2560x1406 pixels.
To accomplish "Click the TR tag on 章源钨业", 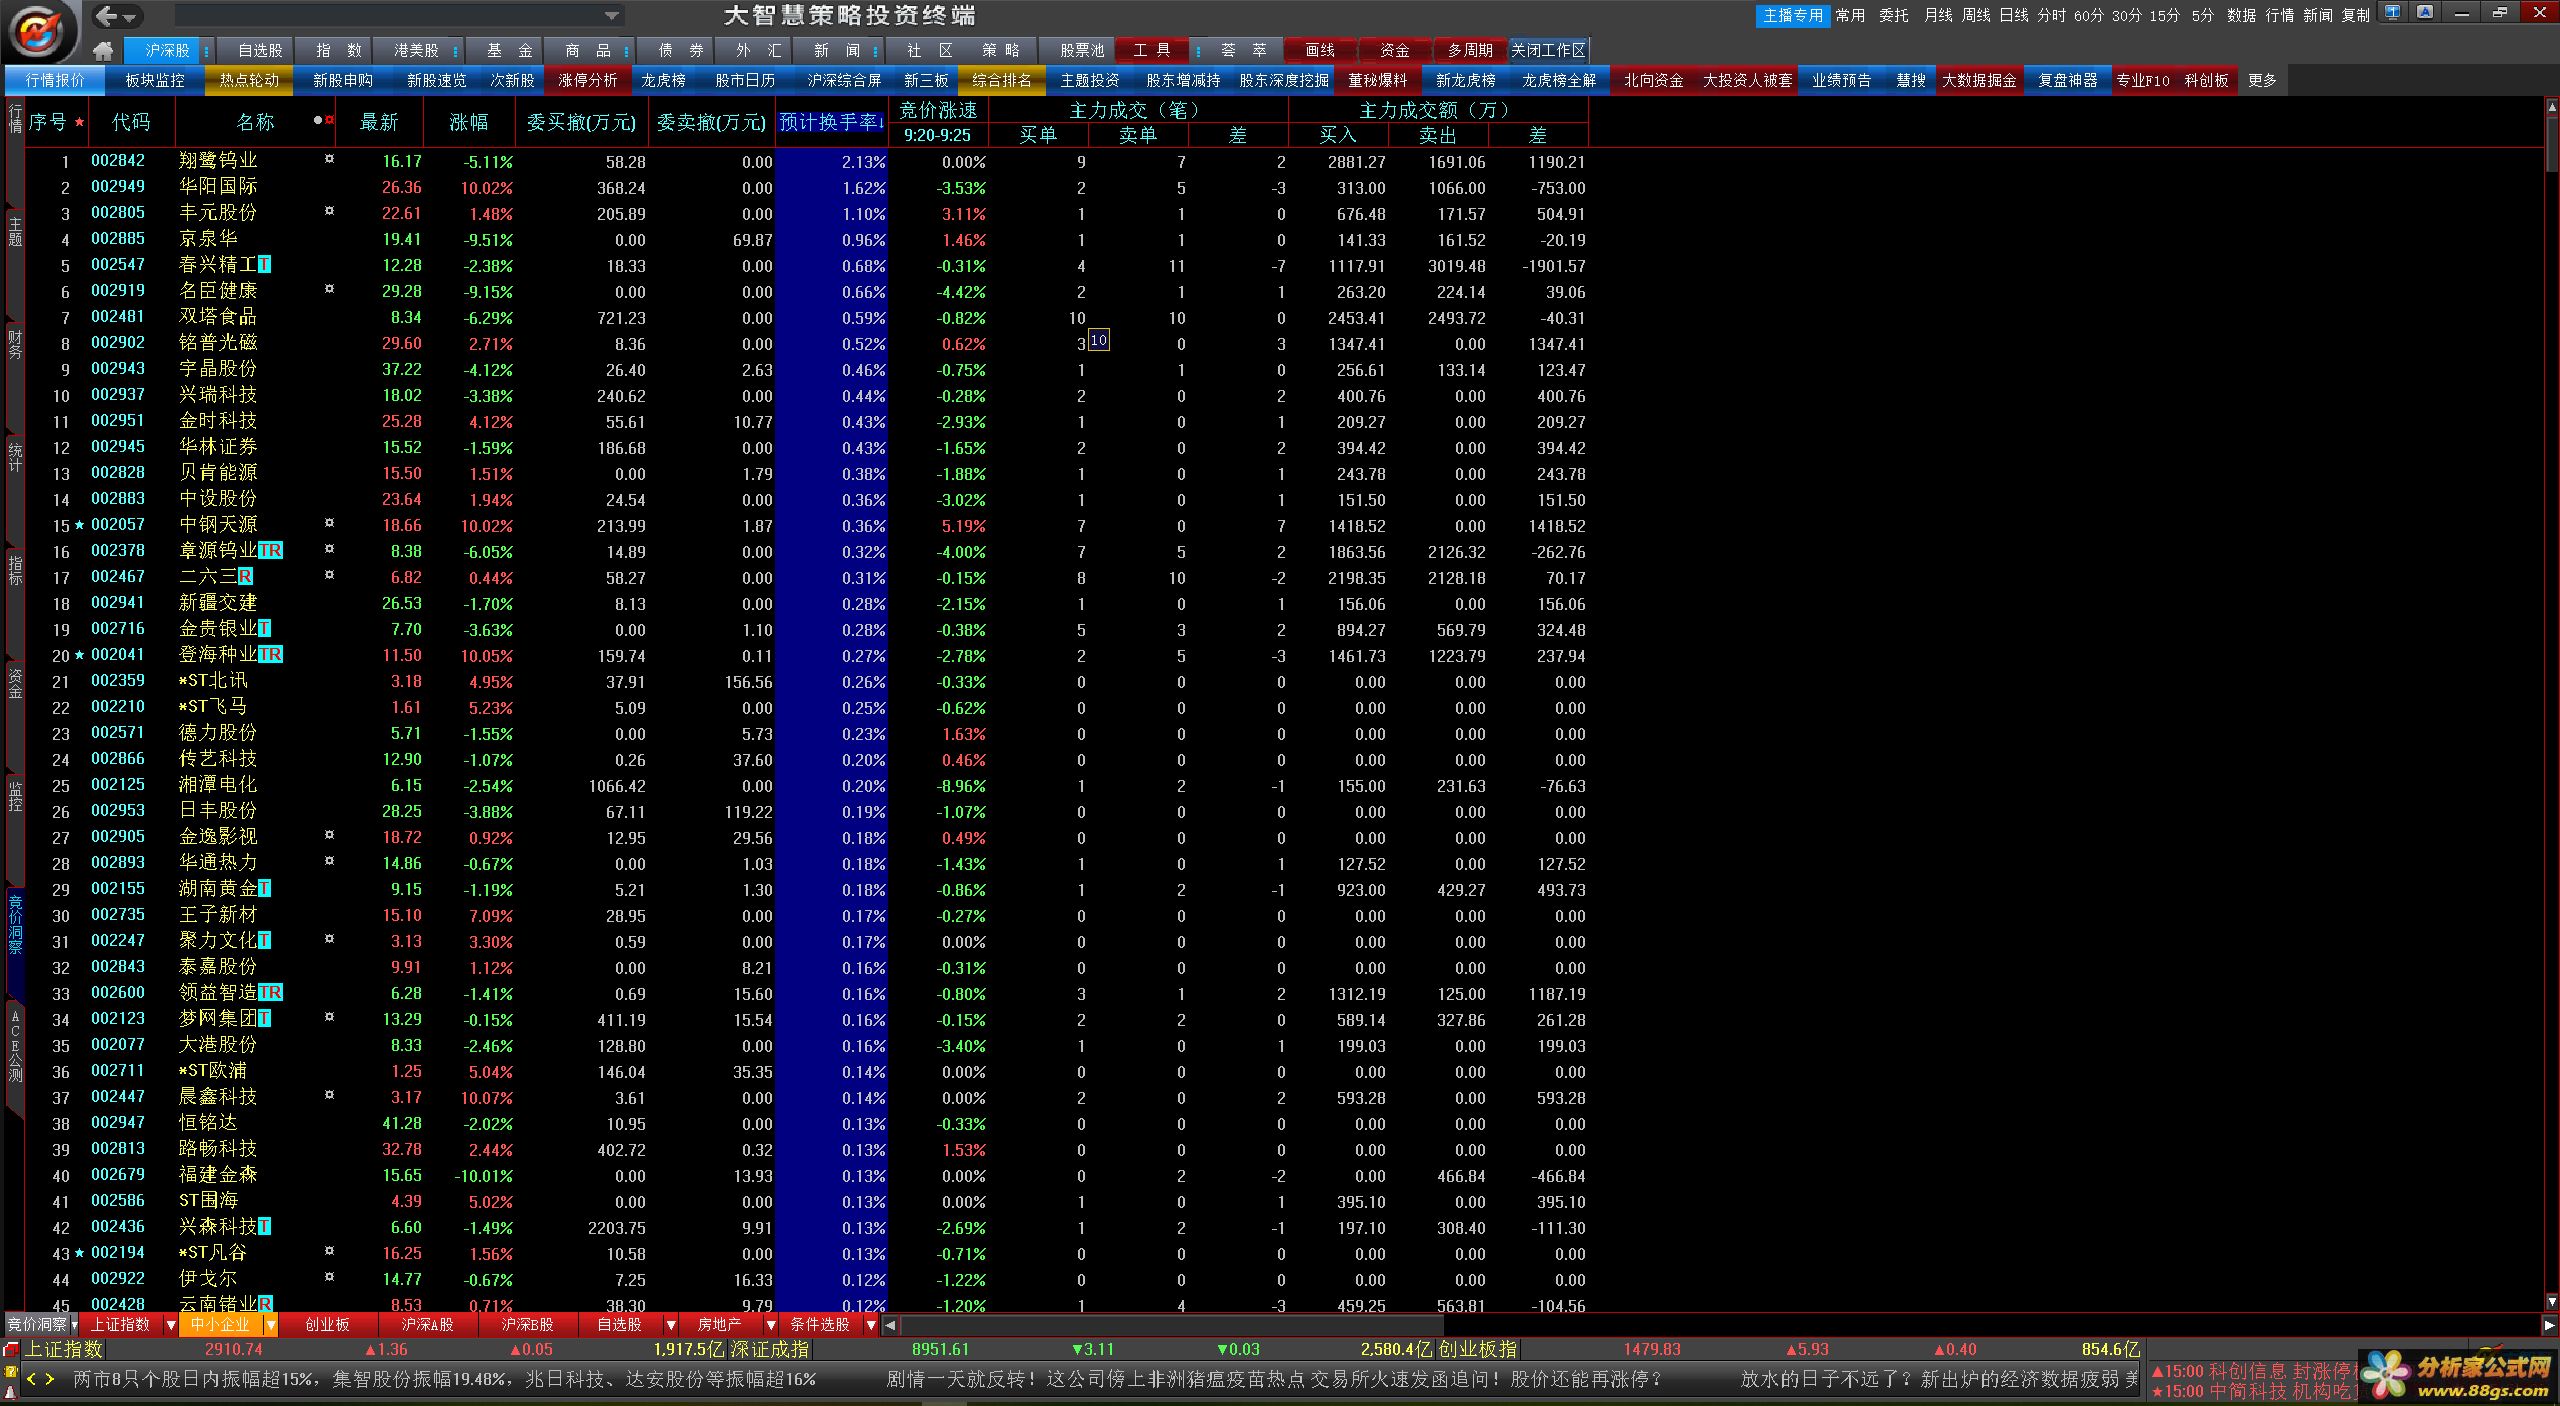I will point(270,551).
